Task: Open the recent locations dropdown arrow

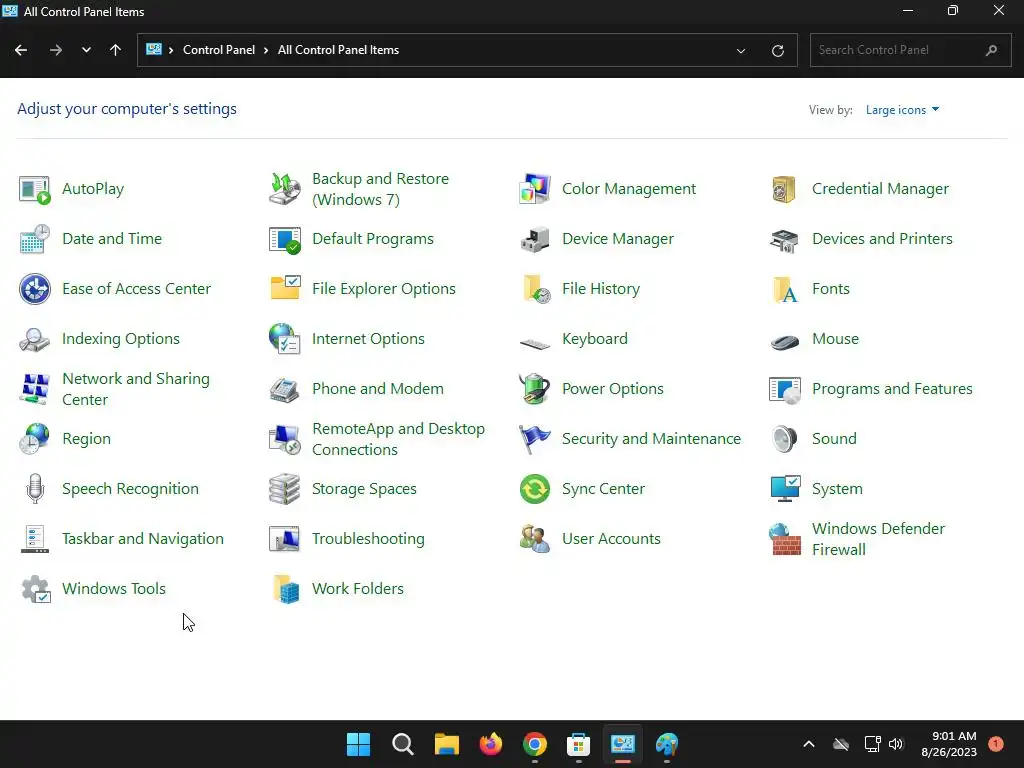Action: pyautogui.click(x=86, y=50)
